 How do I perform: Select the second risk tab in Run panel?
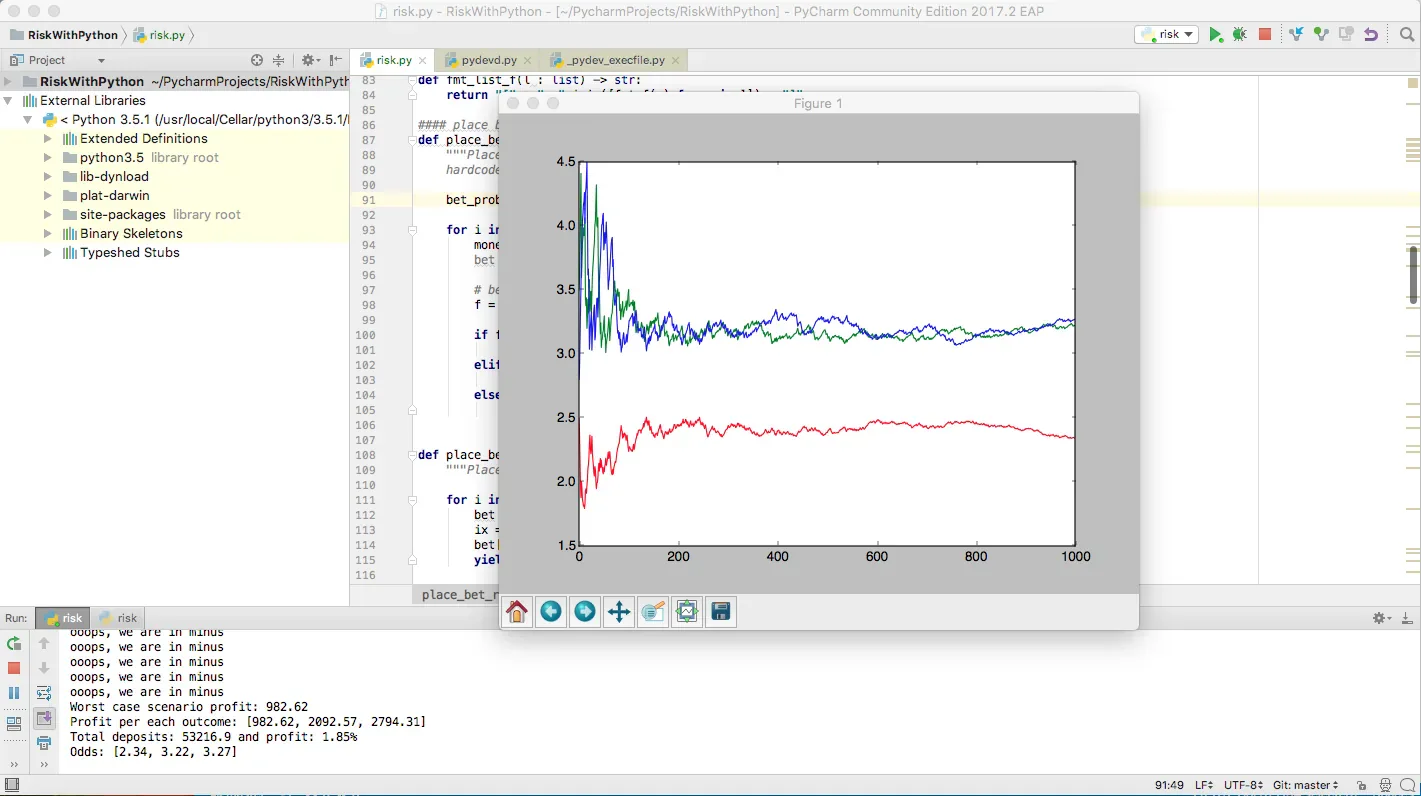click(x=118, y=618)
